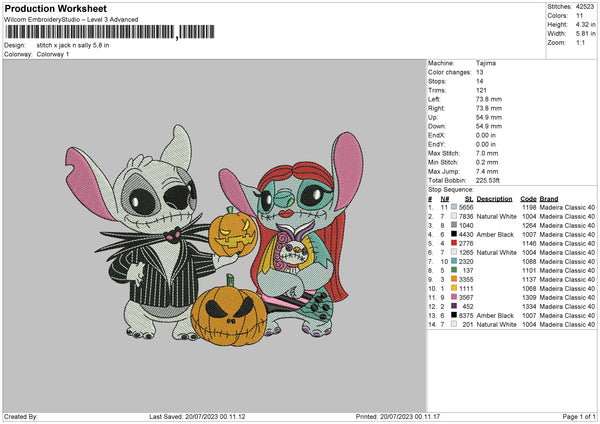Click the embroidery design preview image
Image resolution: width=600 pixels, height=424 pixels.
[x=214, y=236]
